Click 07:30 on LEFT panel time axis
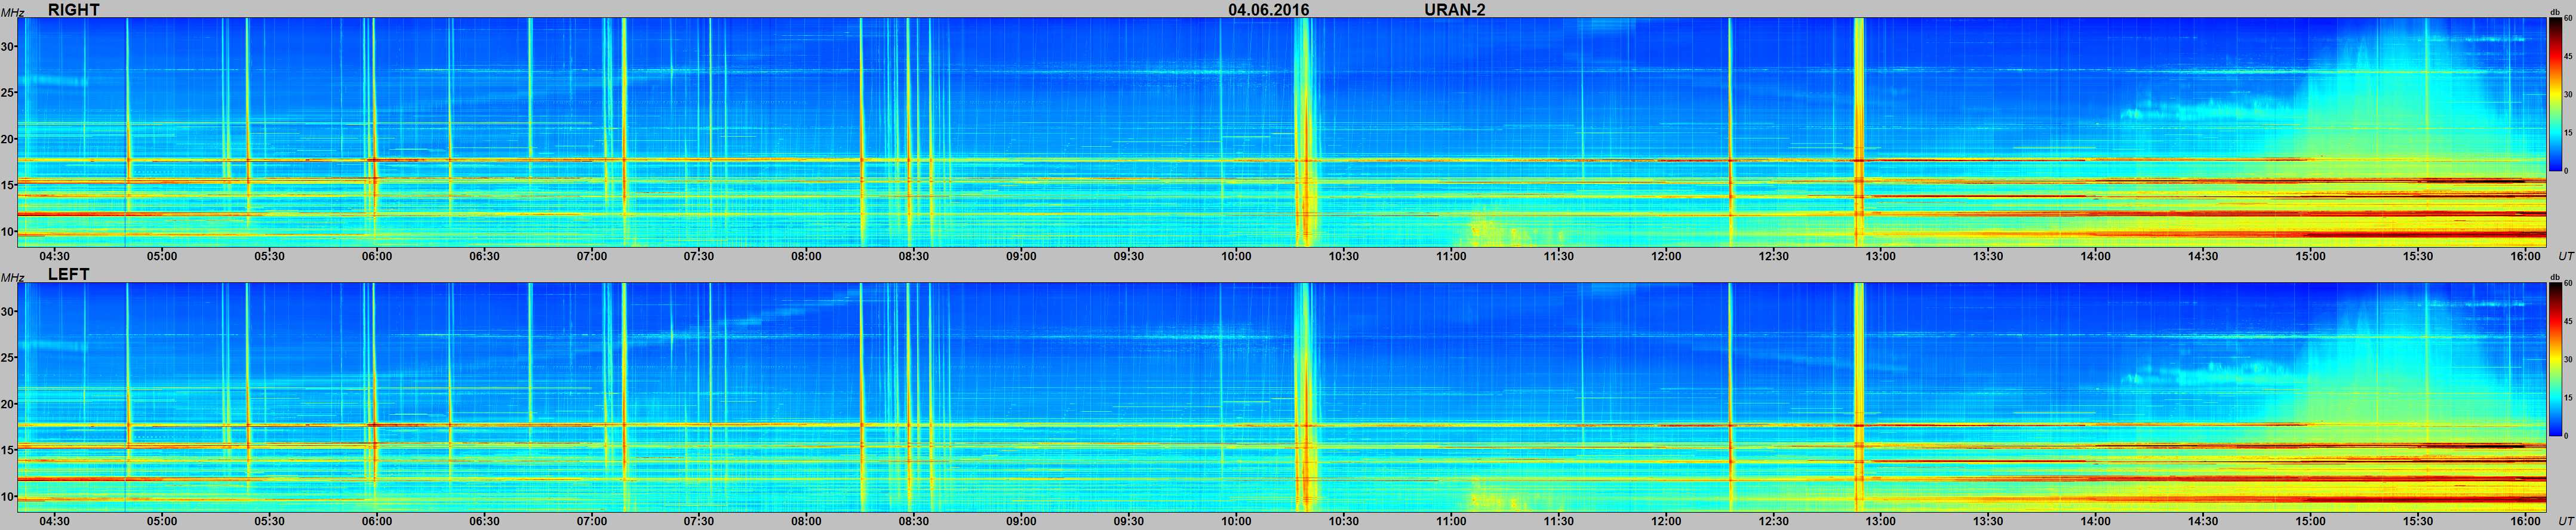The width and height of the screenshot is (2576, 530). (699, 521)
